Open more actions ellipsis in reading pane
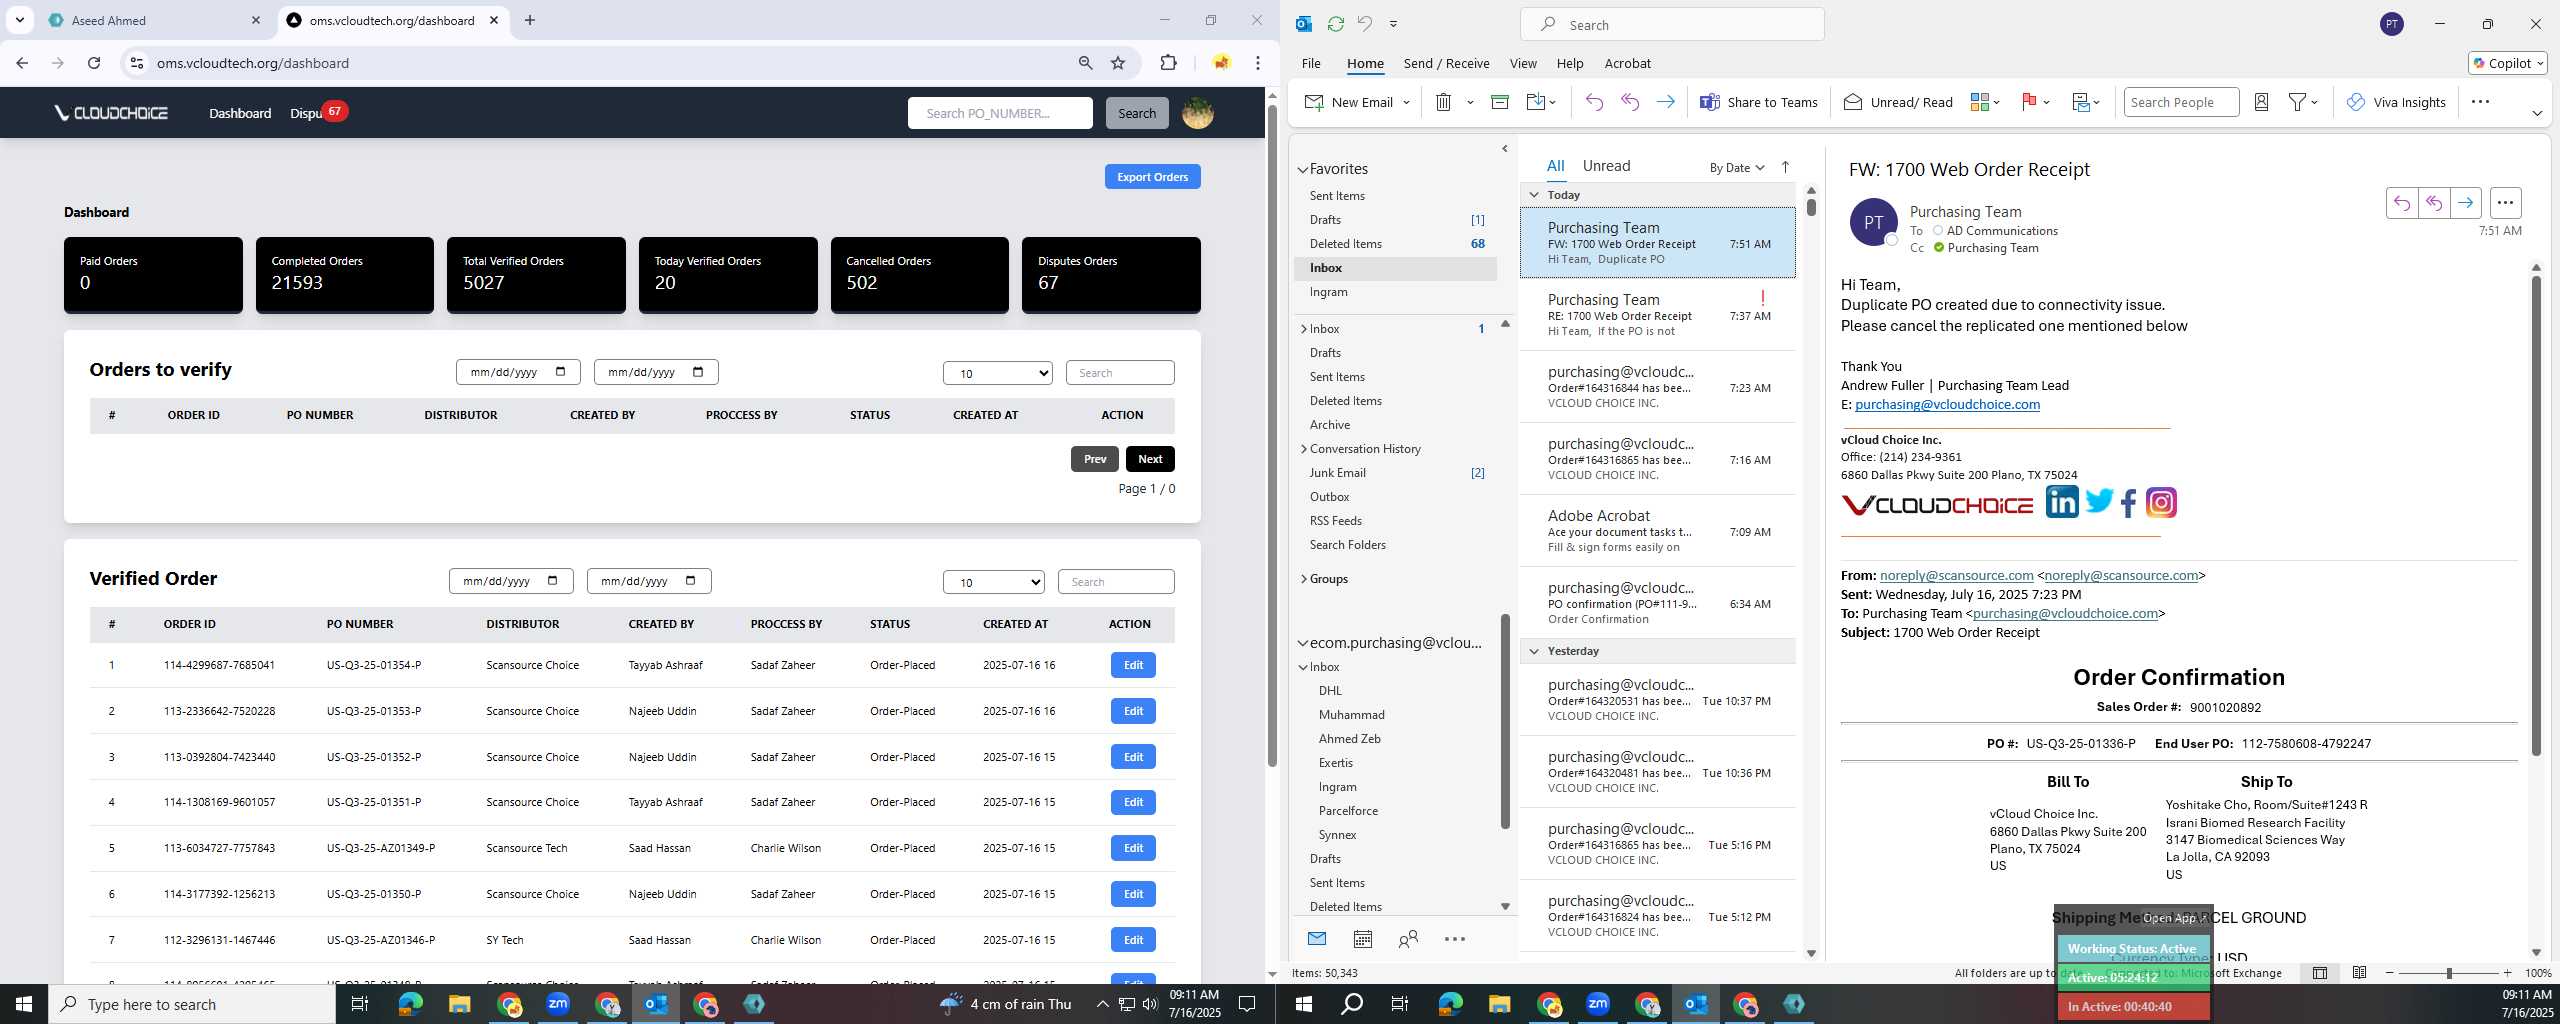 2505,203
